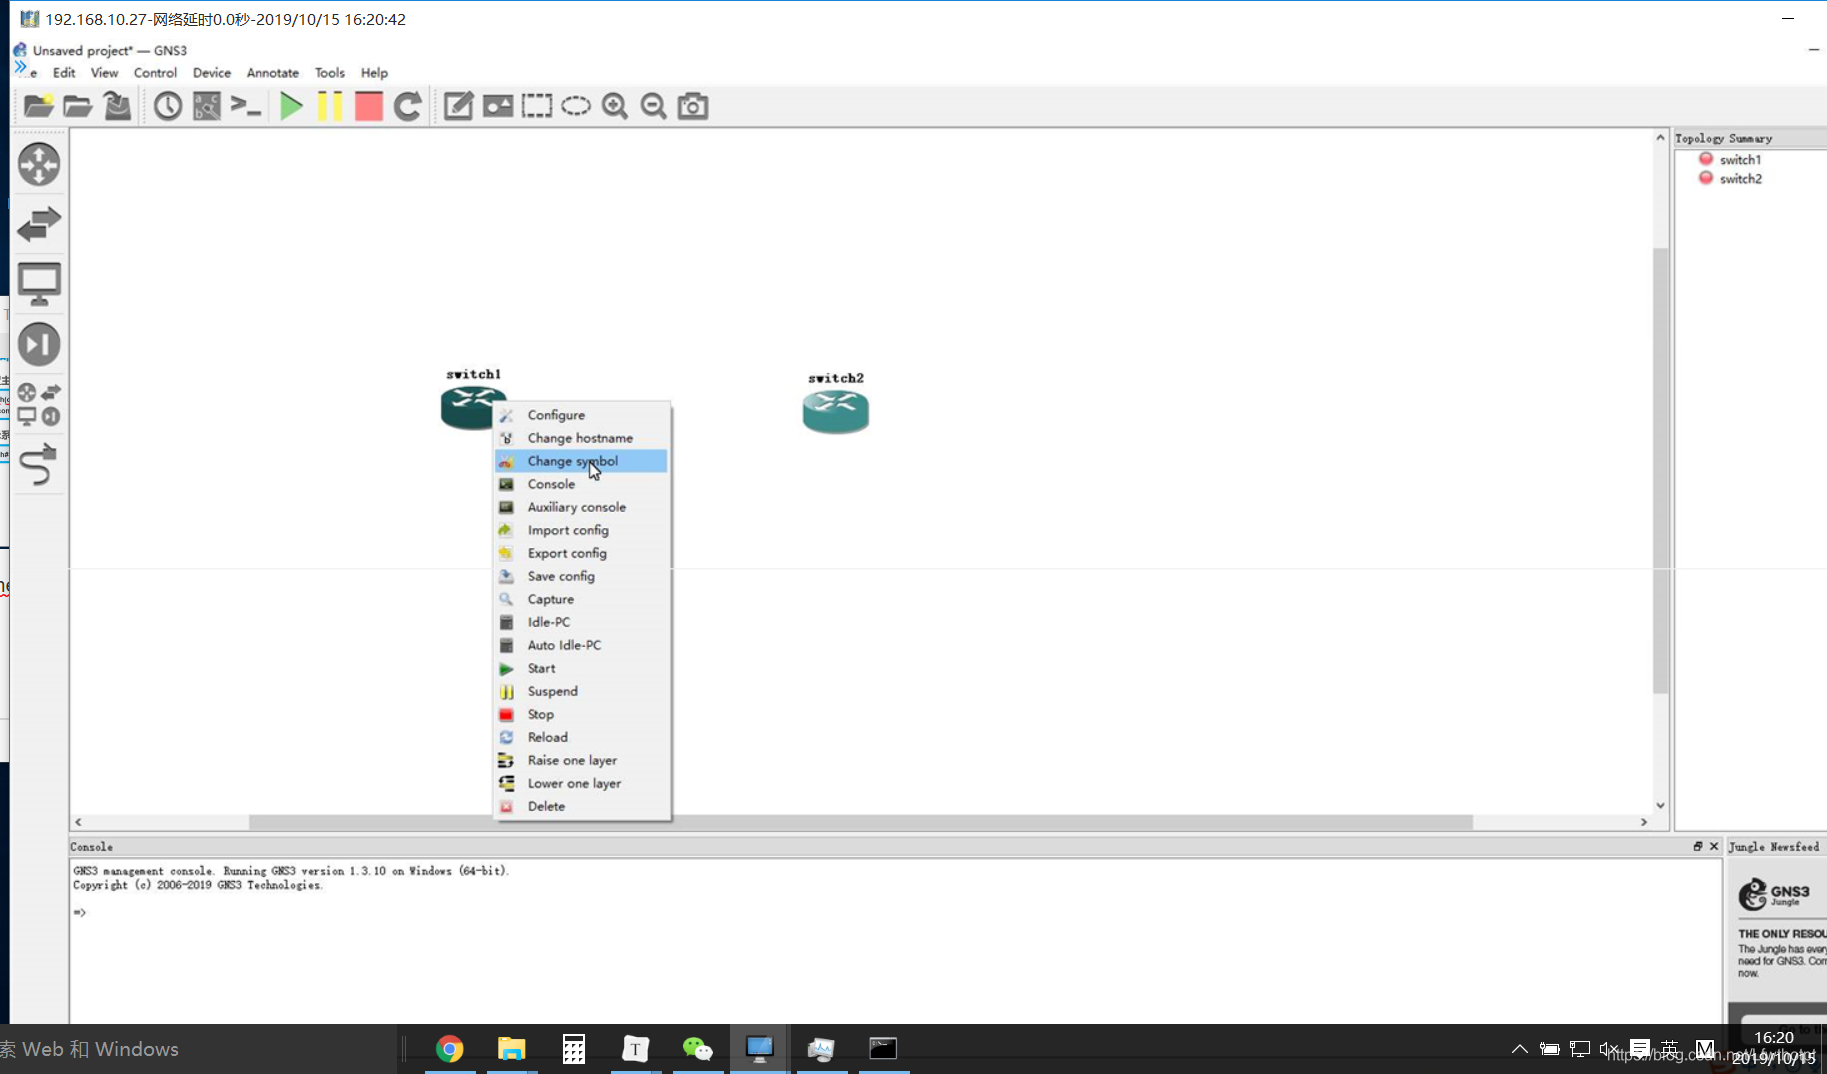
Task: Choose Reload in the context menu
Action: (x=581, y=737)
